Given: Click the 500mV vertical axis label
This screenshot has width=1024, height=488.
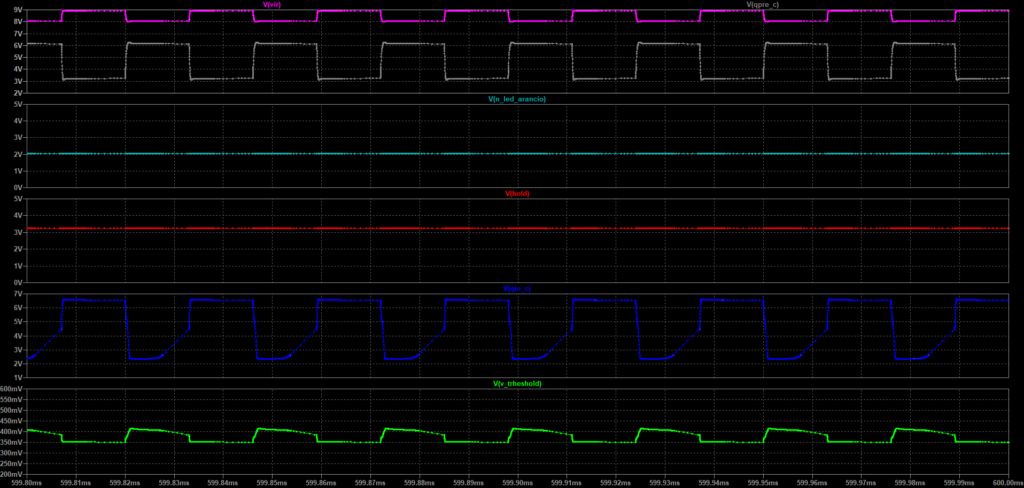Looking at the screenshot, I should click(x=12, y=410).
